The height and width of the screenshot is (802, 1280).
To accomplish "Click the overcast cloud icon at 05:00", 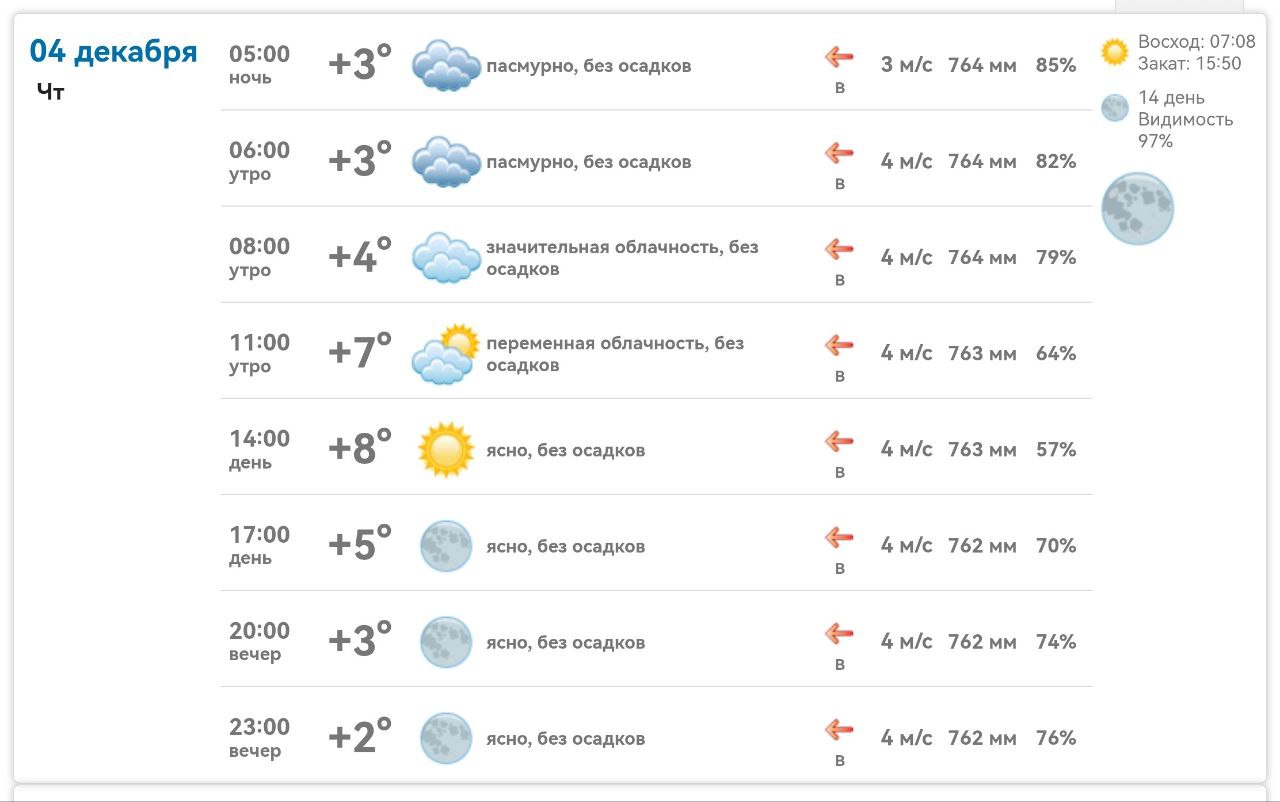I will click(x=446, y=66).
